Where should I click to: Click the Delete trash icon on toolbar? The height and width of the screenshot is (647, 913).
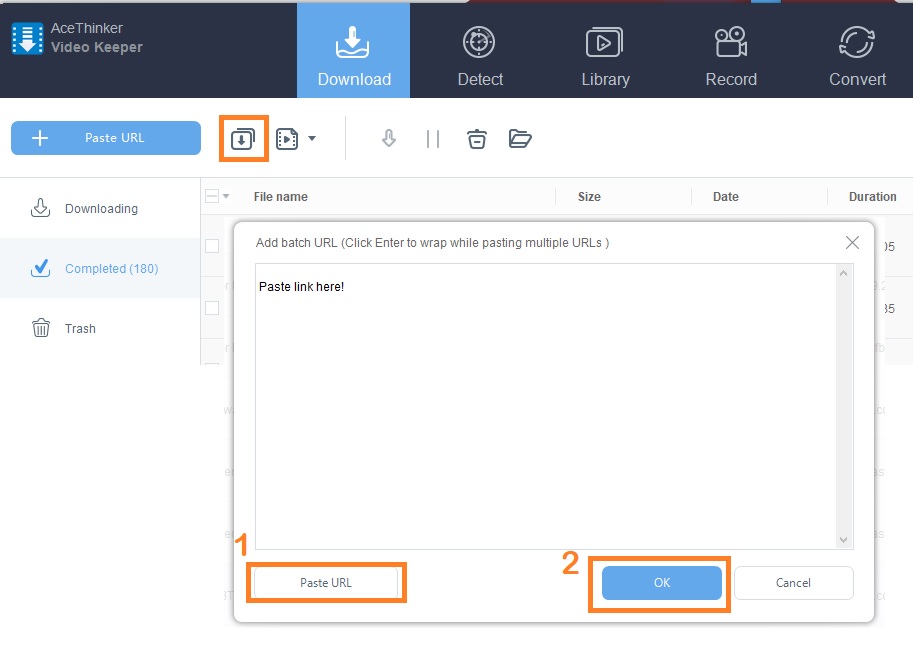pyautogui.click(x=477, y=138)
